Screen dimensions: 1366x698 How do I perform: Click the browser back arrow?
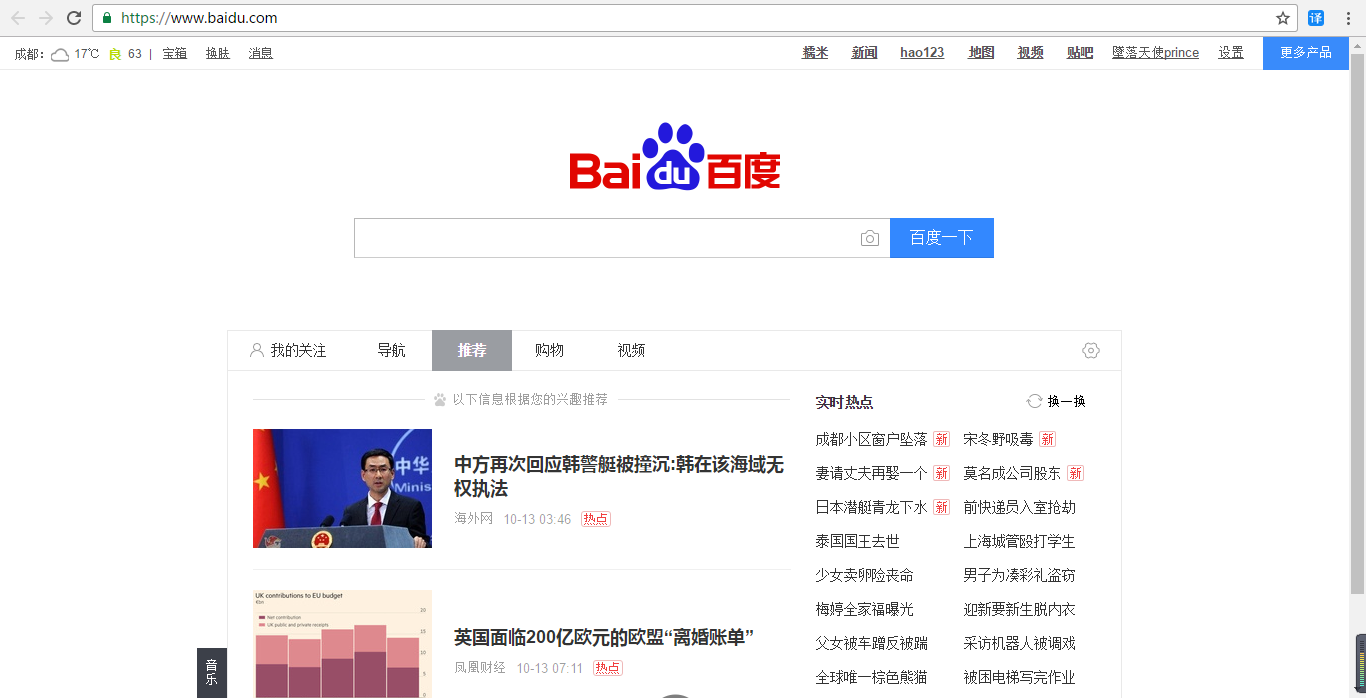(18, 18)
